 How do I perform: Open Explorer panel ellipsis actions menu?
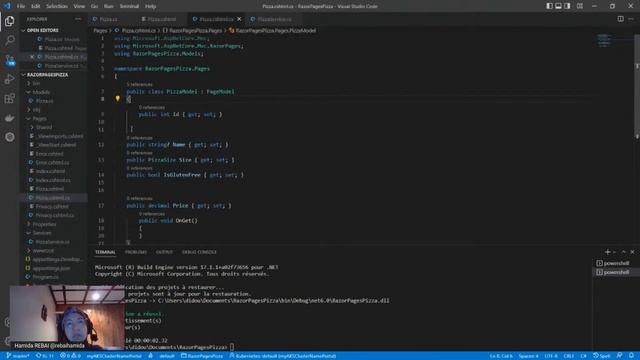[78, 19]
